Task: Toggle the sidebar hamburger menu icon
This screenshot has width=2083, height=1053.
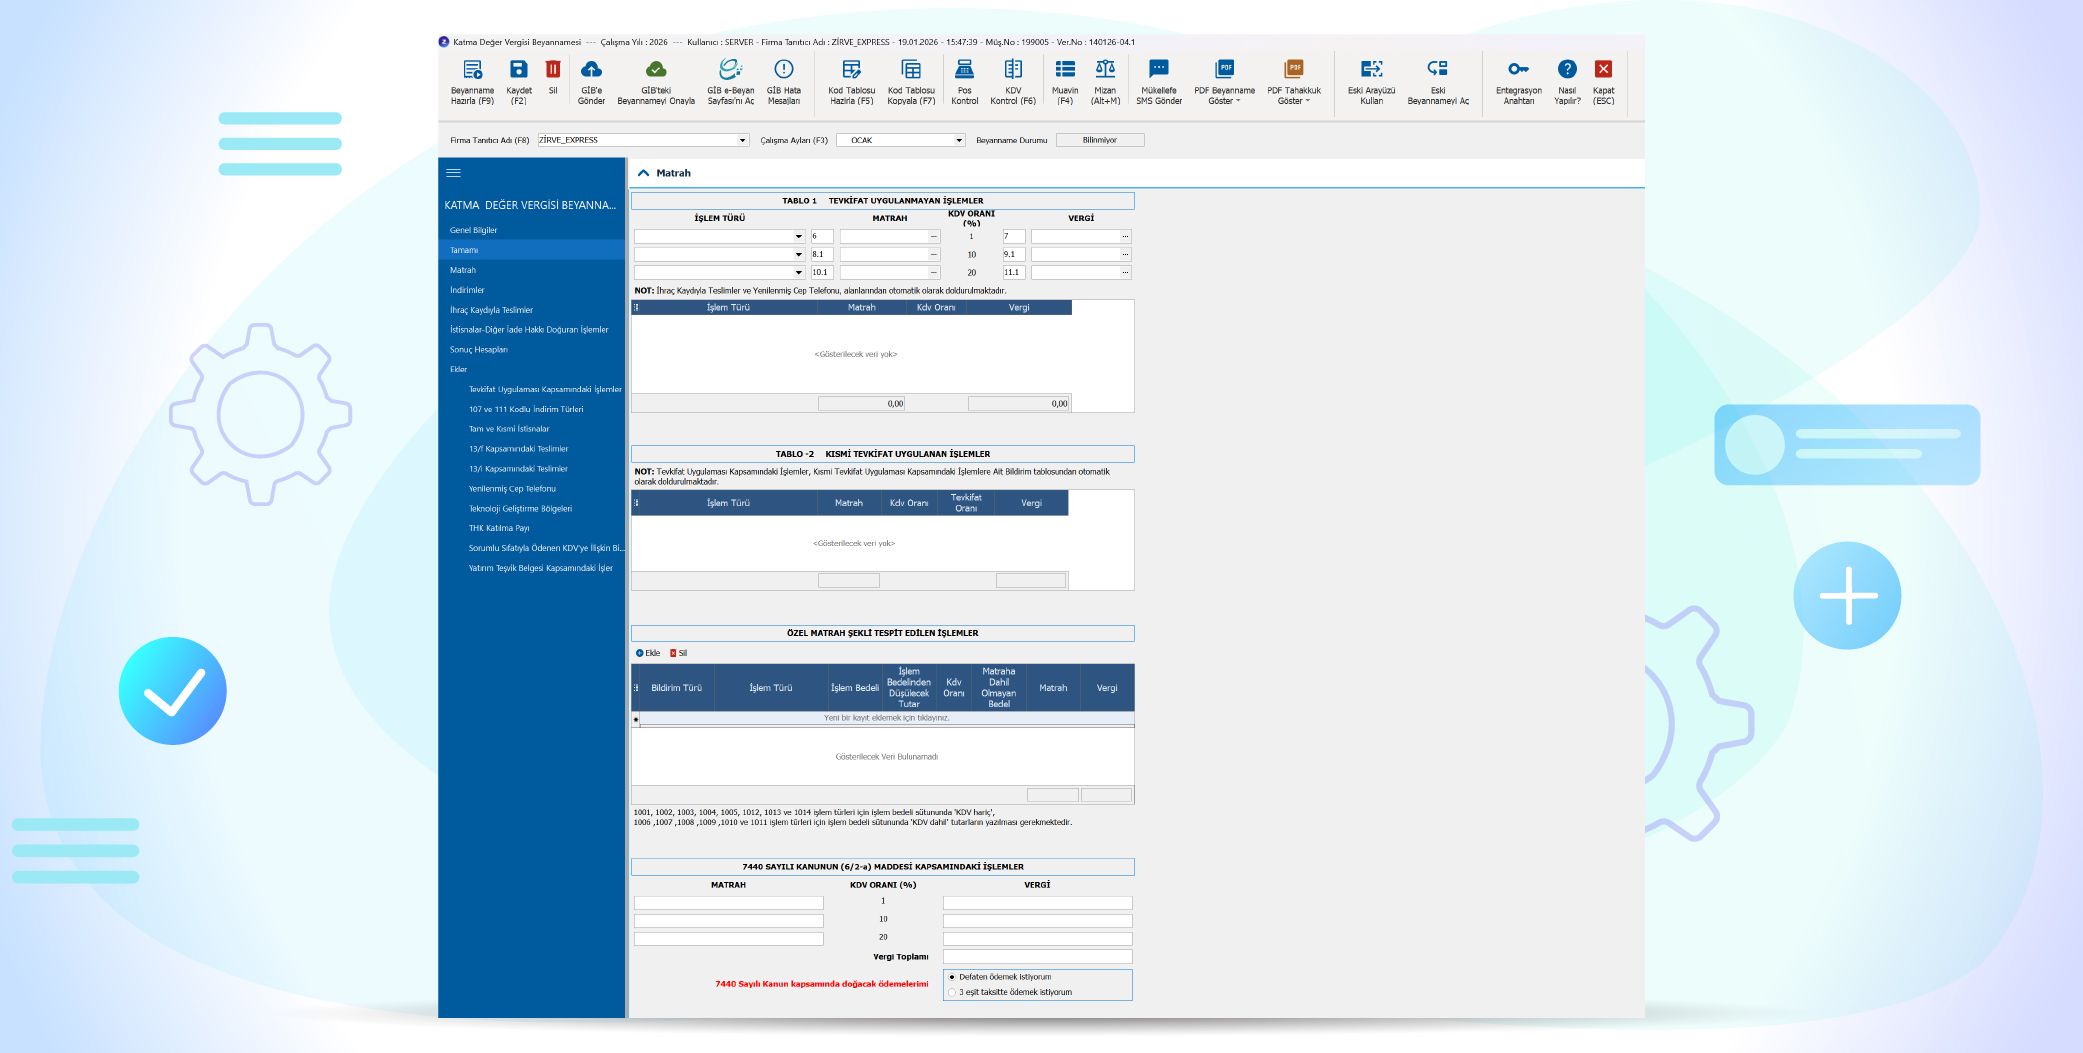Action: [453, 173]
